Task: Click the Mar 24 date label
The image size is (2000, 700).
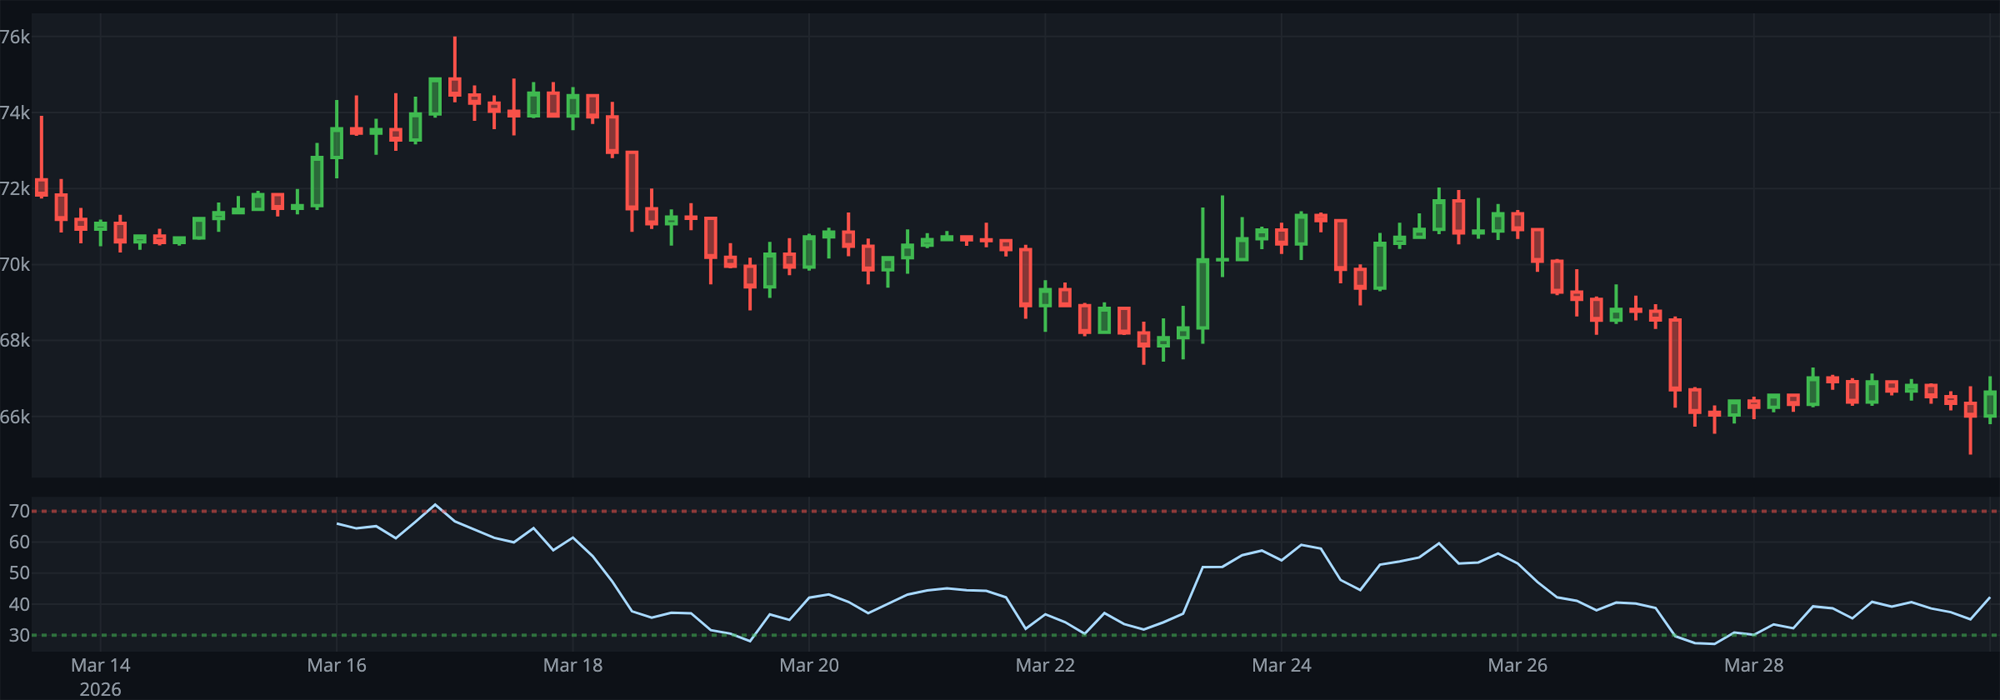Action: coord(1281,665)
